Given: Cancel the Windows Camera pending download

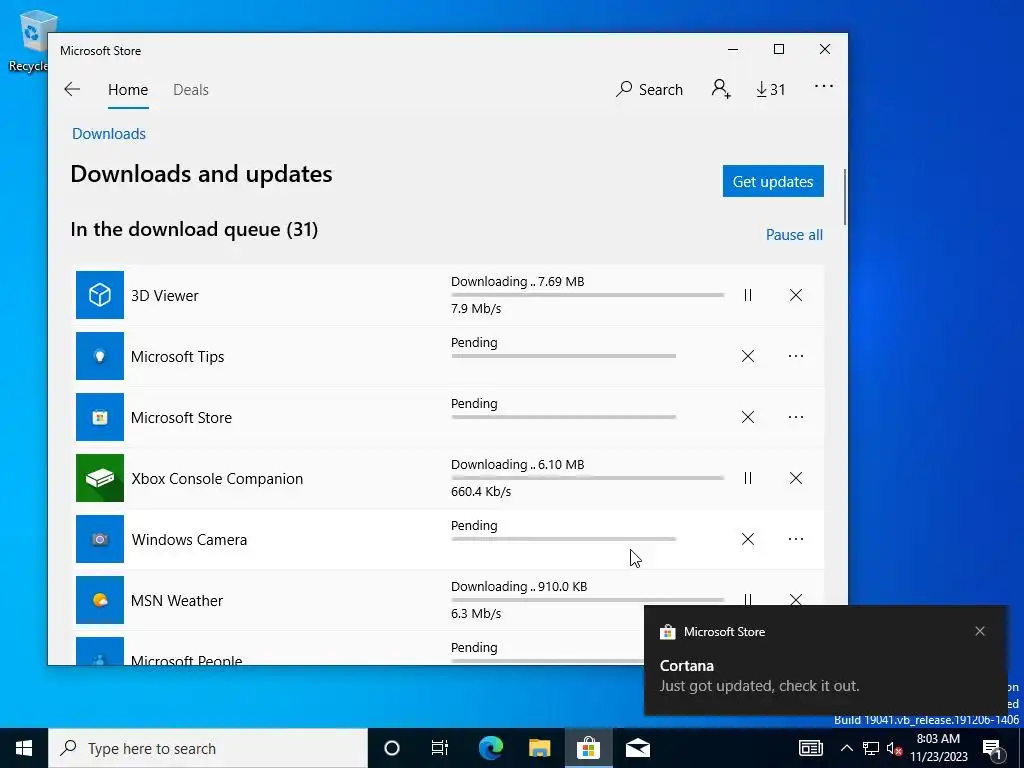Looking at the screenshot, I should coord(748,539).
